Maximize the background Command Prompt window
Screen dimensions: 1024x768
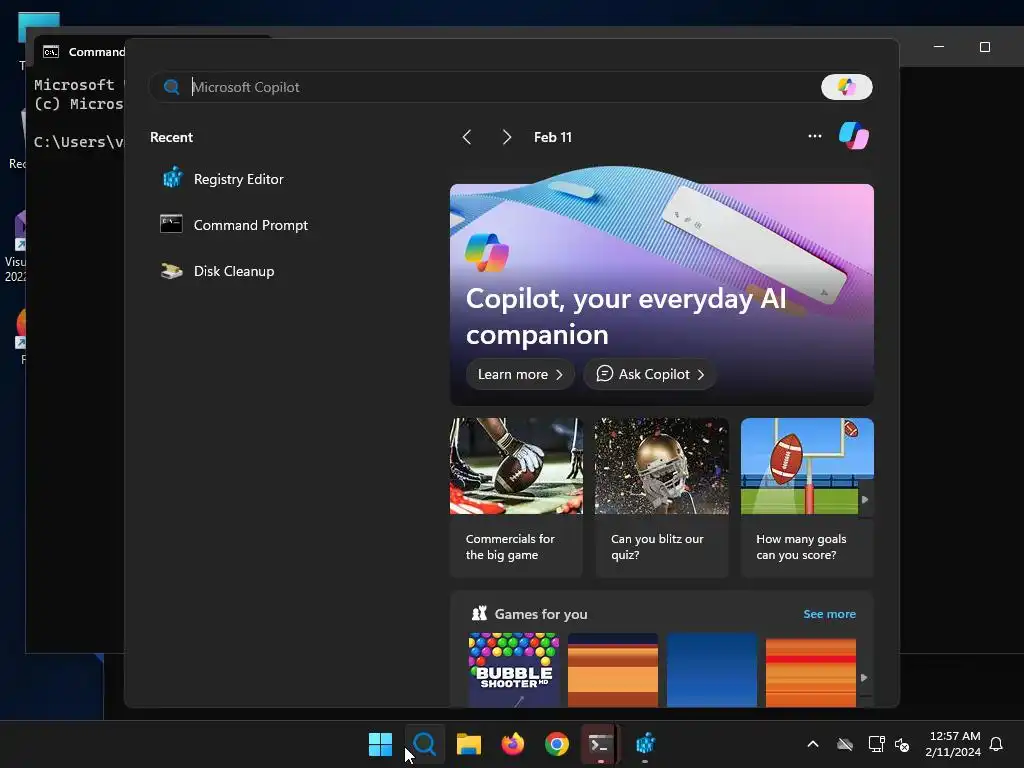[985, 47]
